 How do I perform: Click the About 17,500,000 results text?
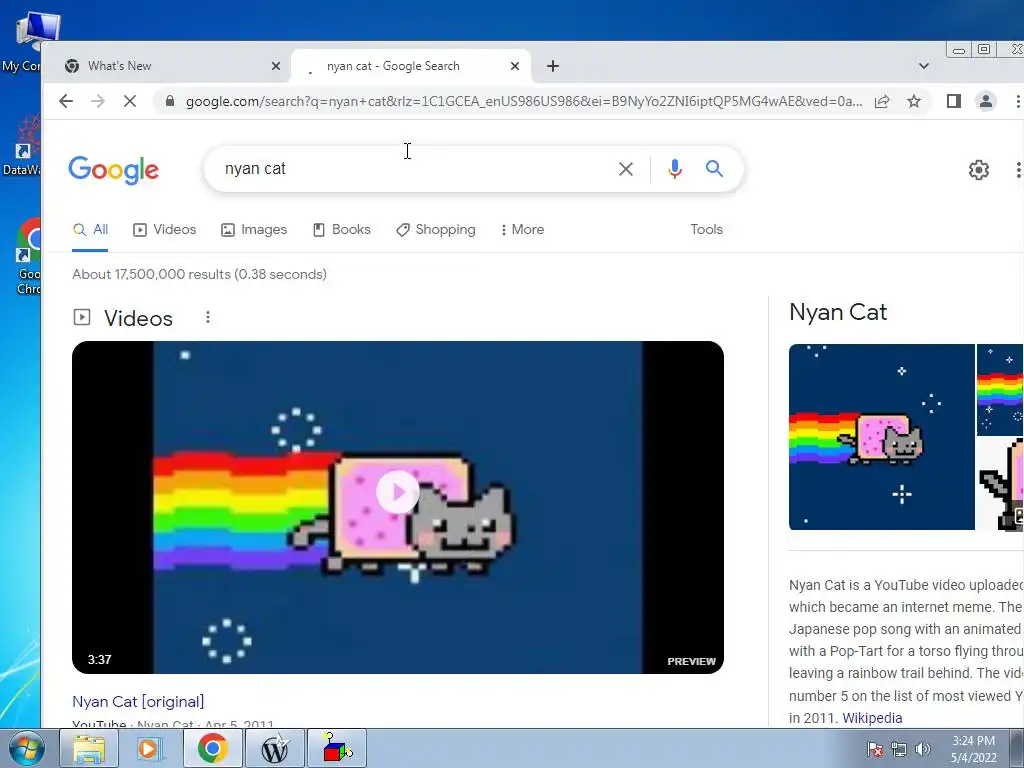click(199, 274)
